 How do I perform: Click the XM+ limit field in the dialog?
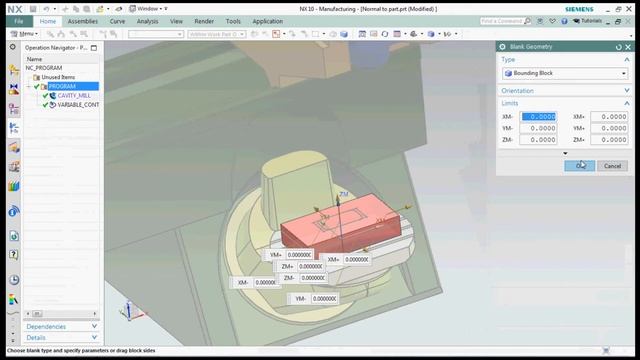609,117
